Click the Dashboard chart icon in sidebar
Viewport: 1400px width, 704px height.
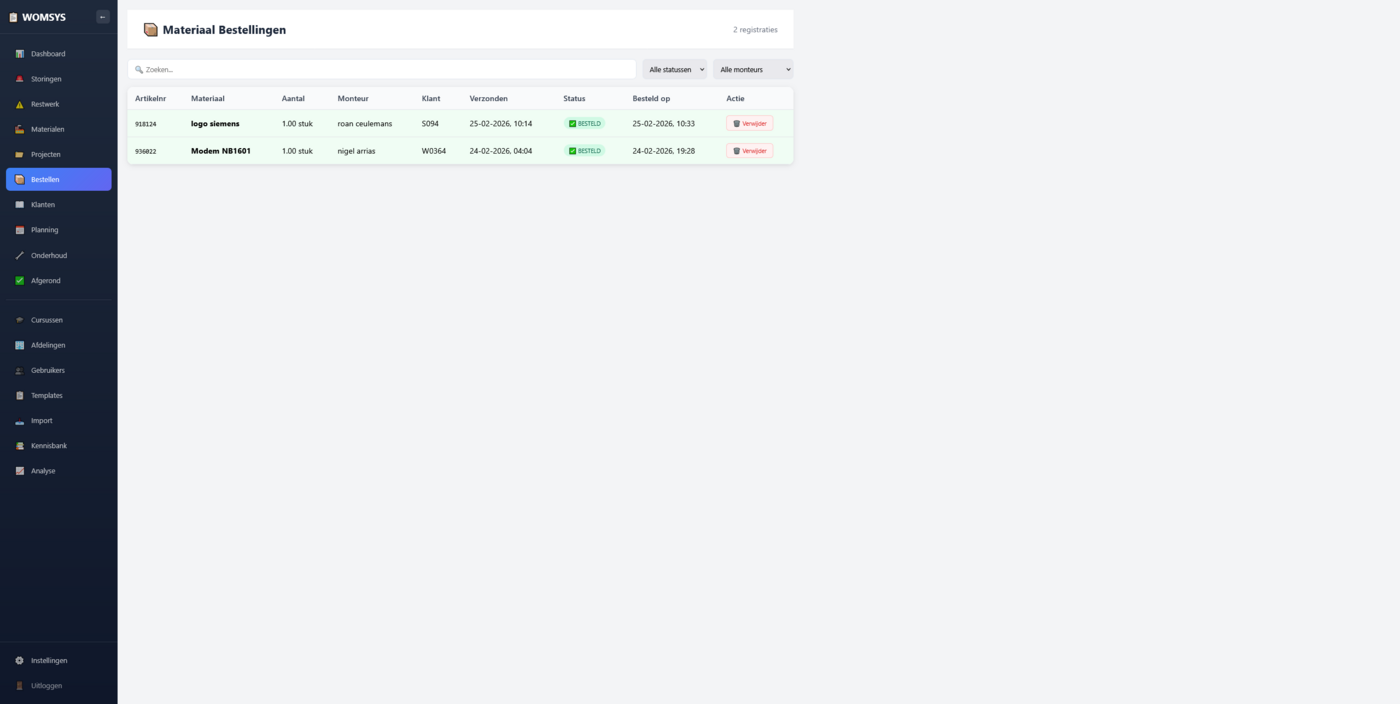20,54
